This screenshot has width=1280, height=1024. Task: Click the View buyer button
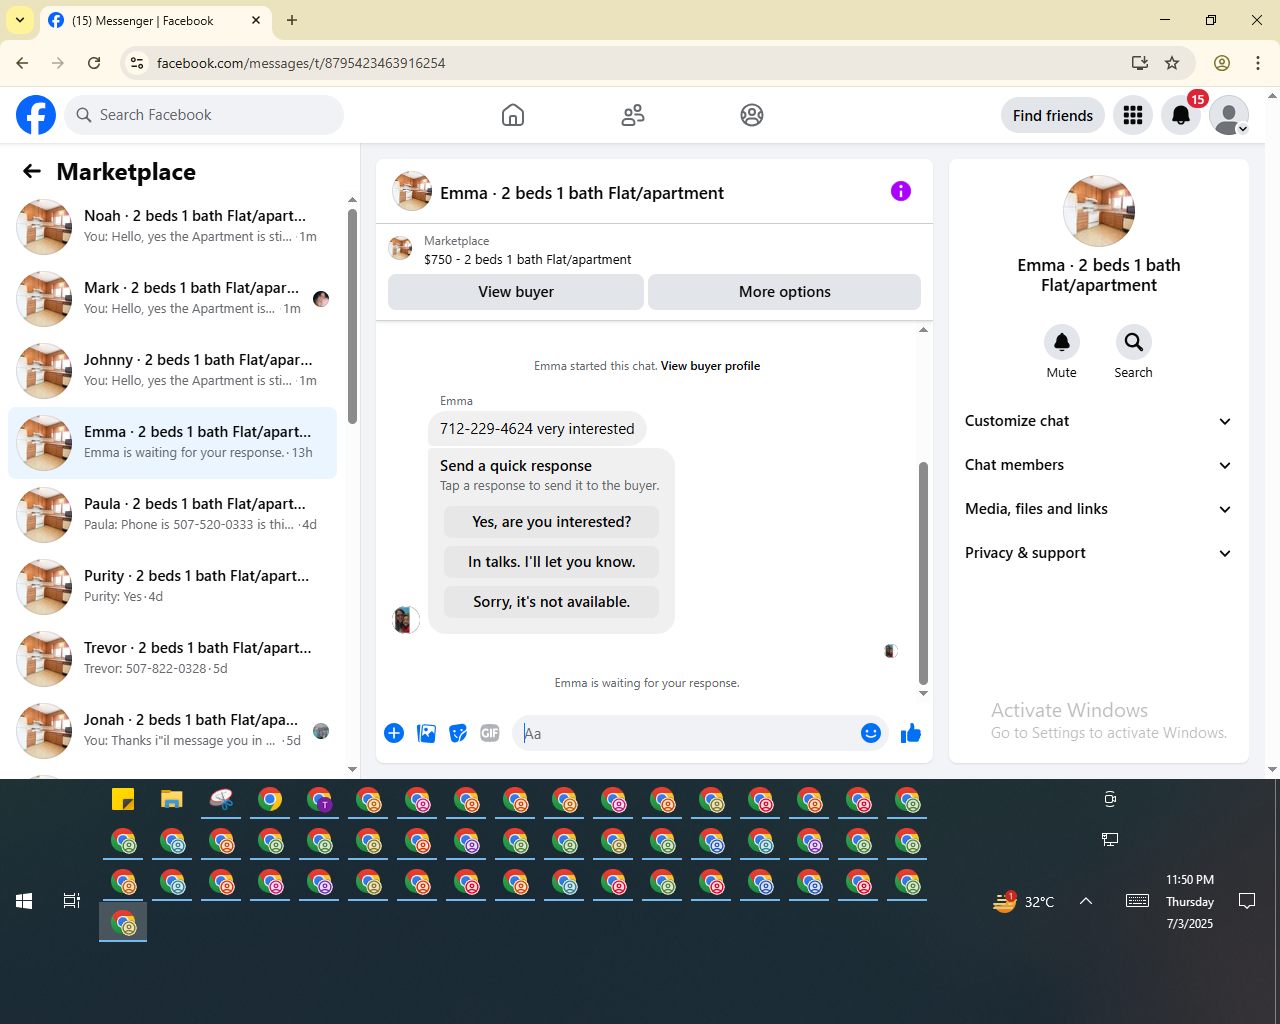click(516, 292)
